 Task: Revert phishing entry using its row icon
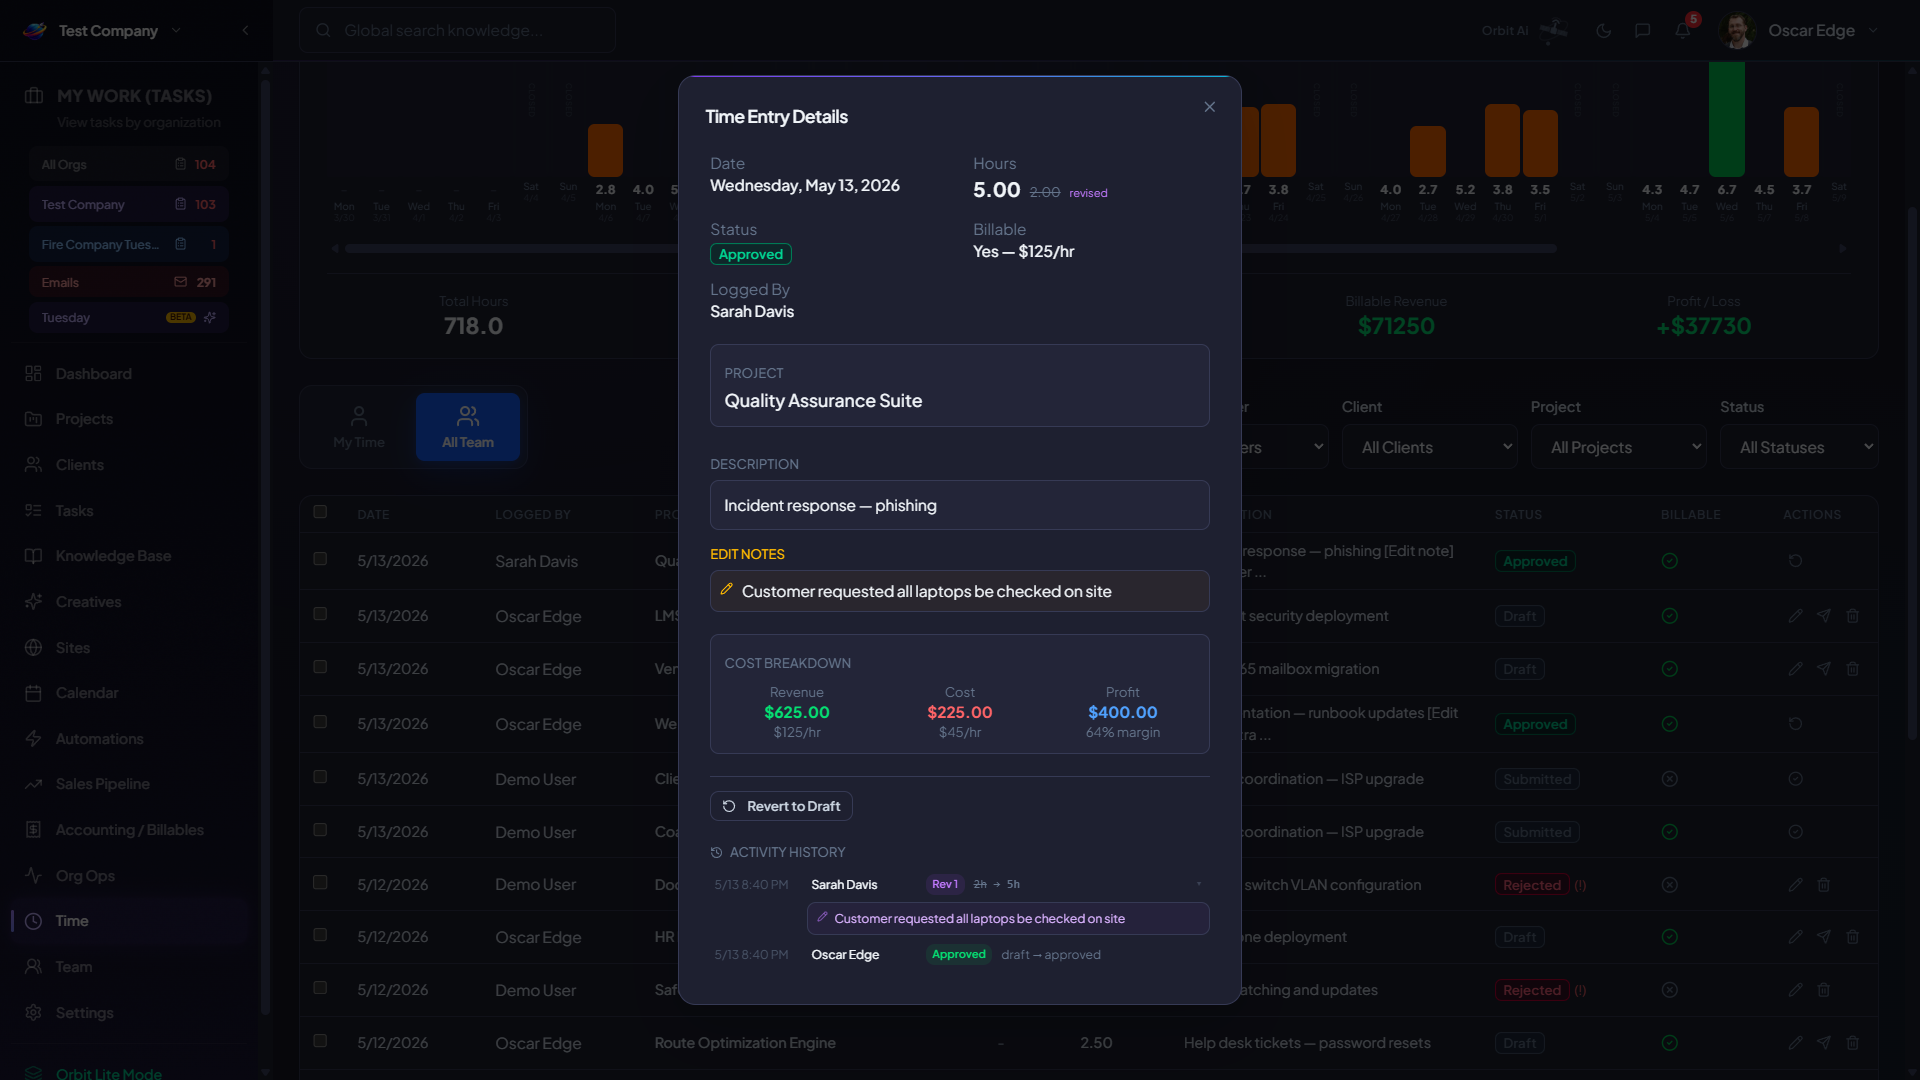tap(1795, 561)
